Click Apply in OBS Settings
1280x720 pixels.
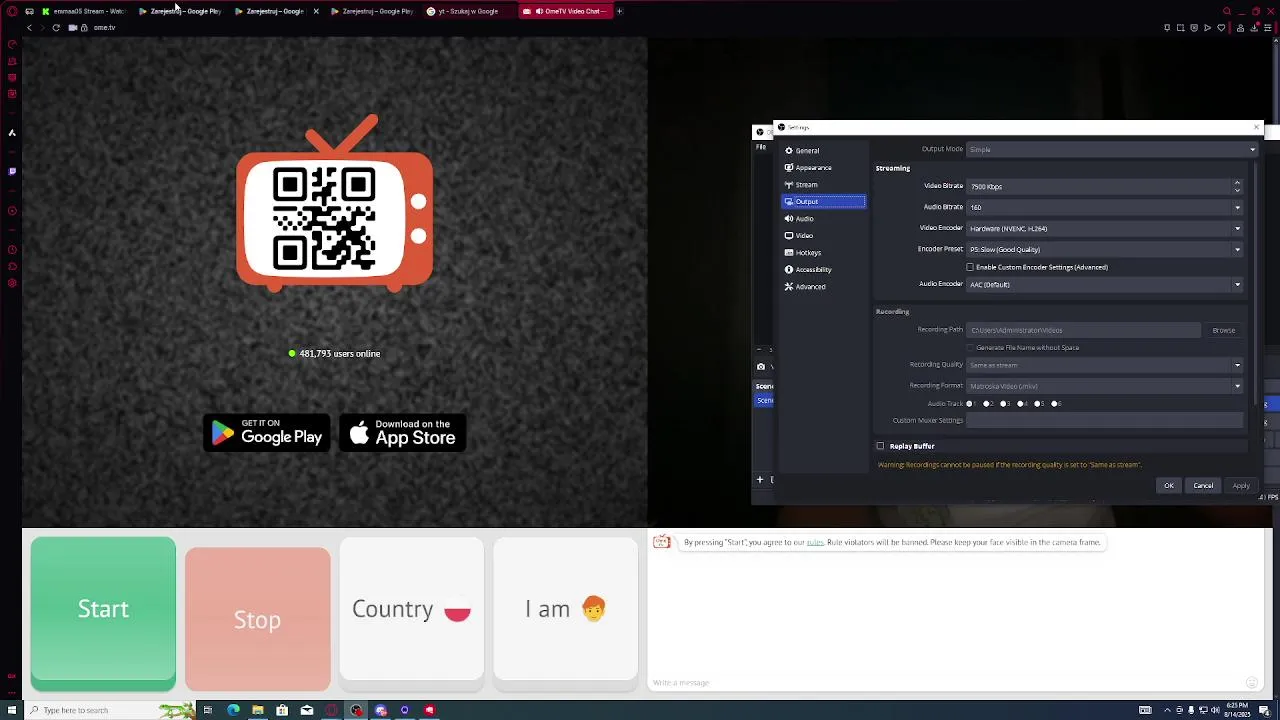(x=1241, y=486)
